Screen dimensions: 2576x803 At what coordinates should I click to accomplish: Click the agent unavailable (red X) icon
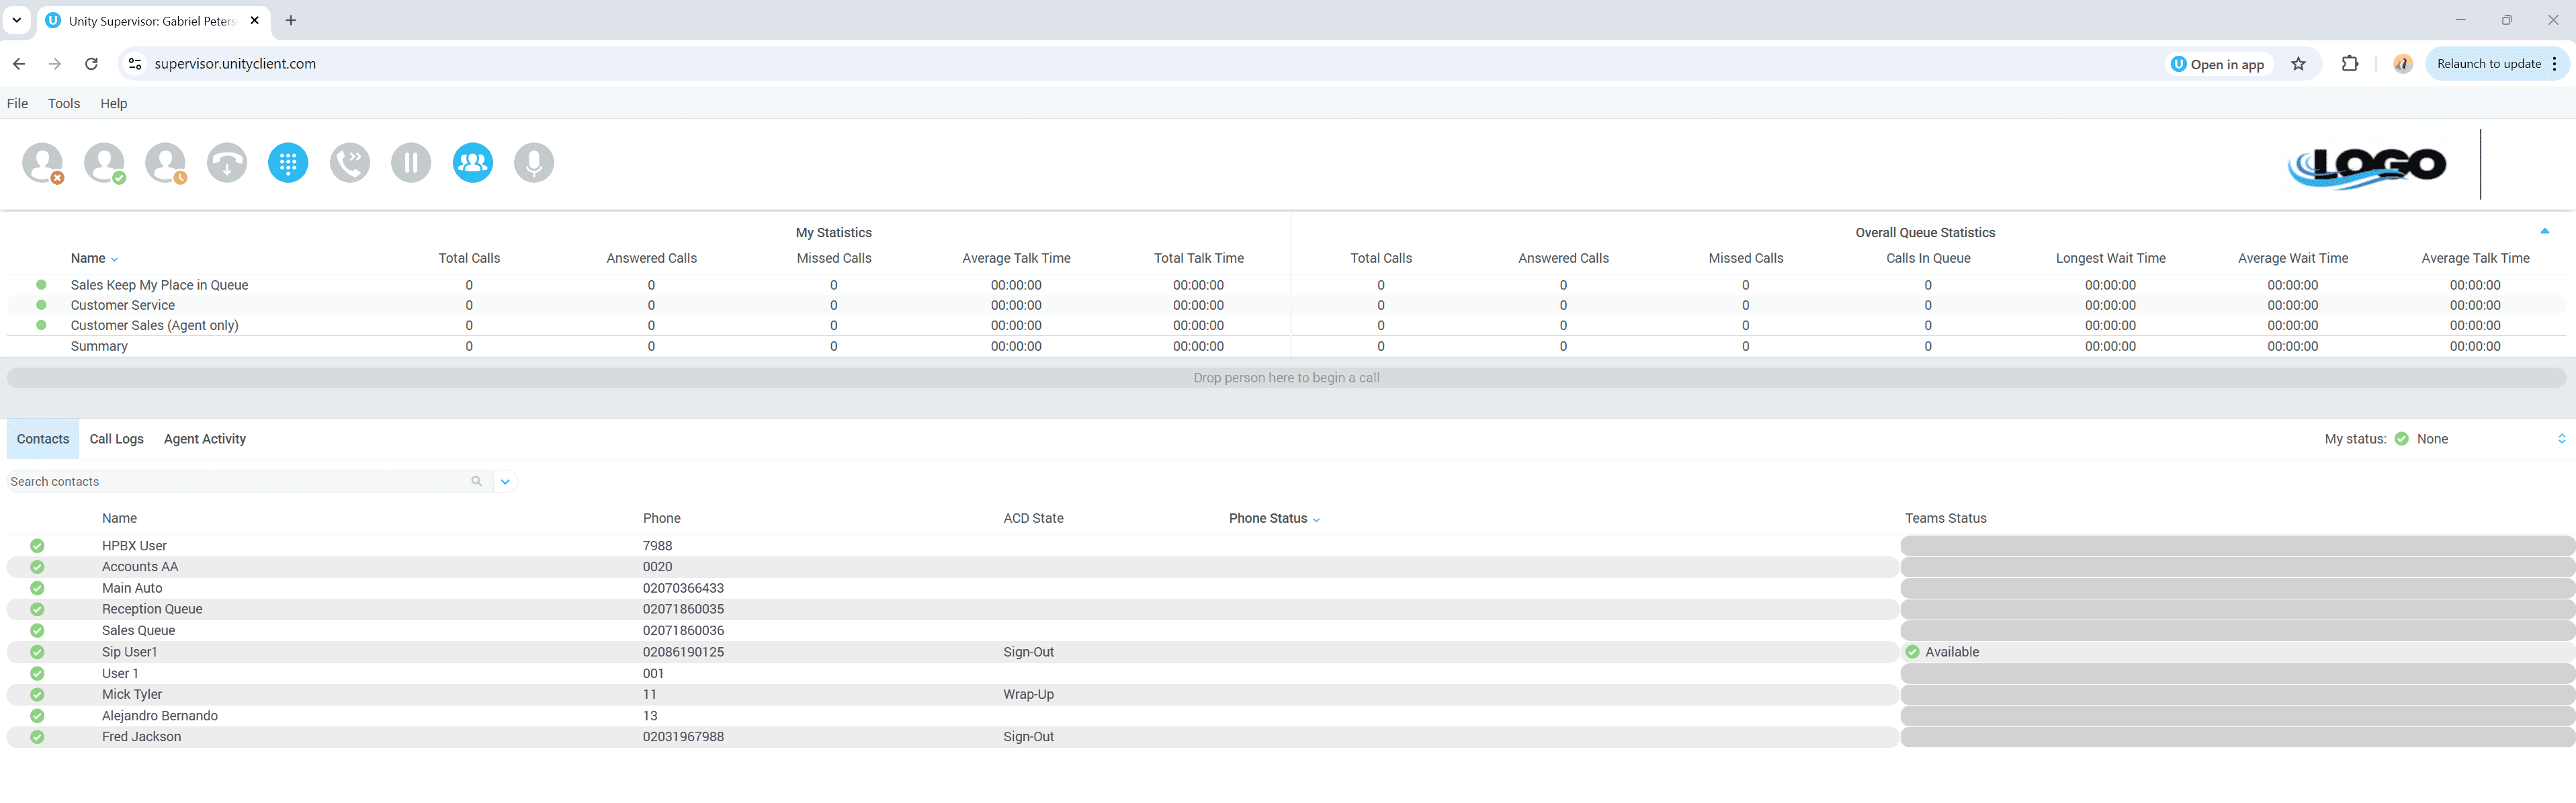[42, 163]
